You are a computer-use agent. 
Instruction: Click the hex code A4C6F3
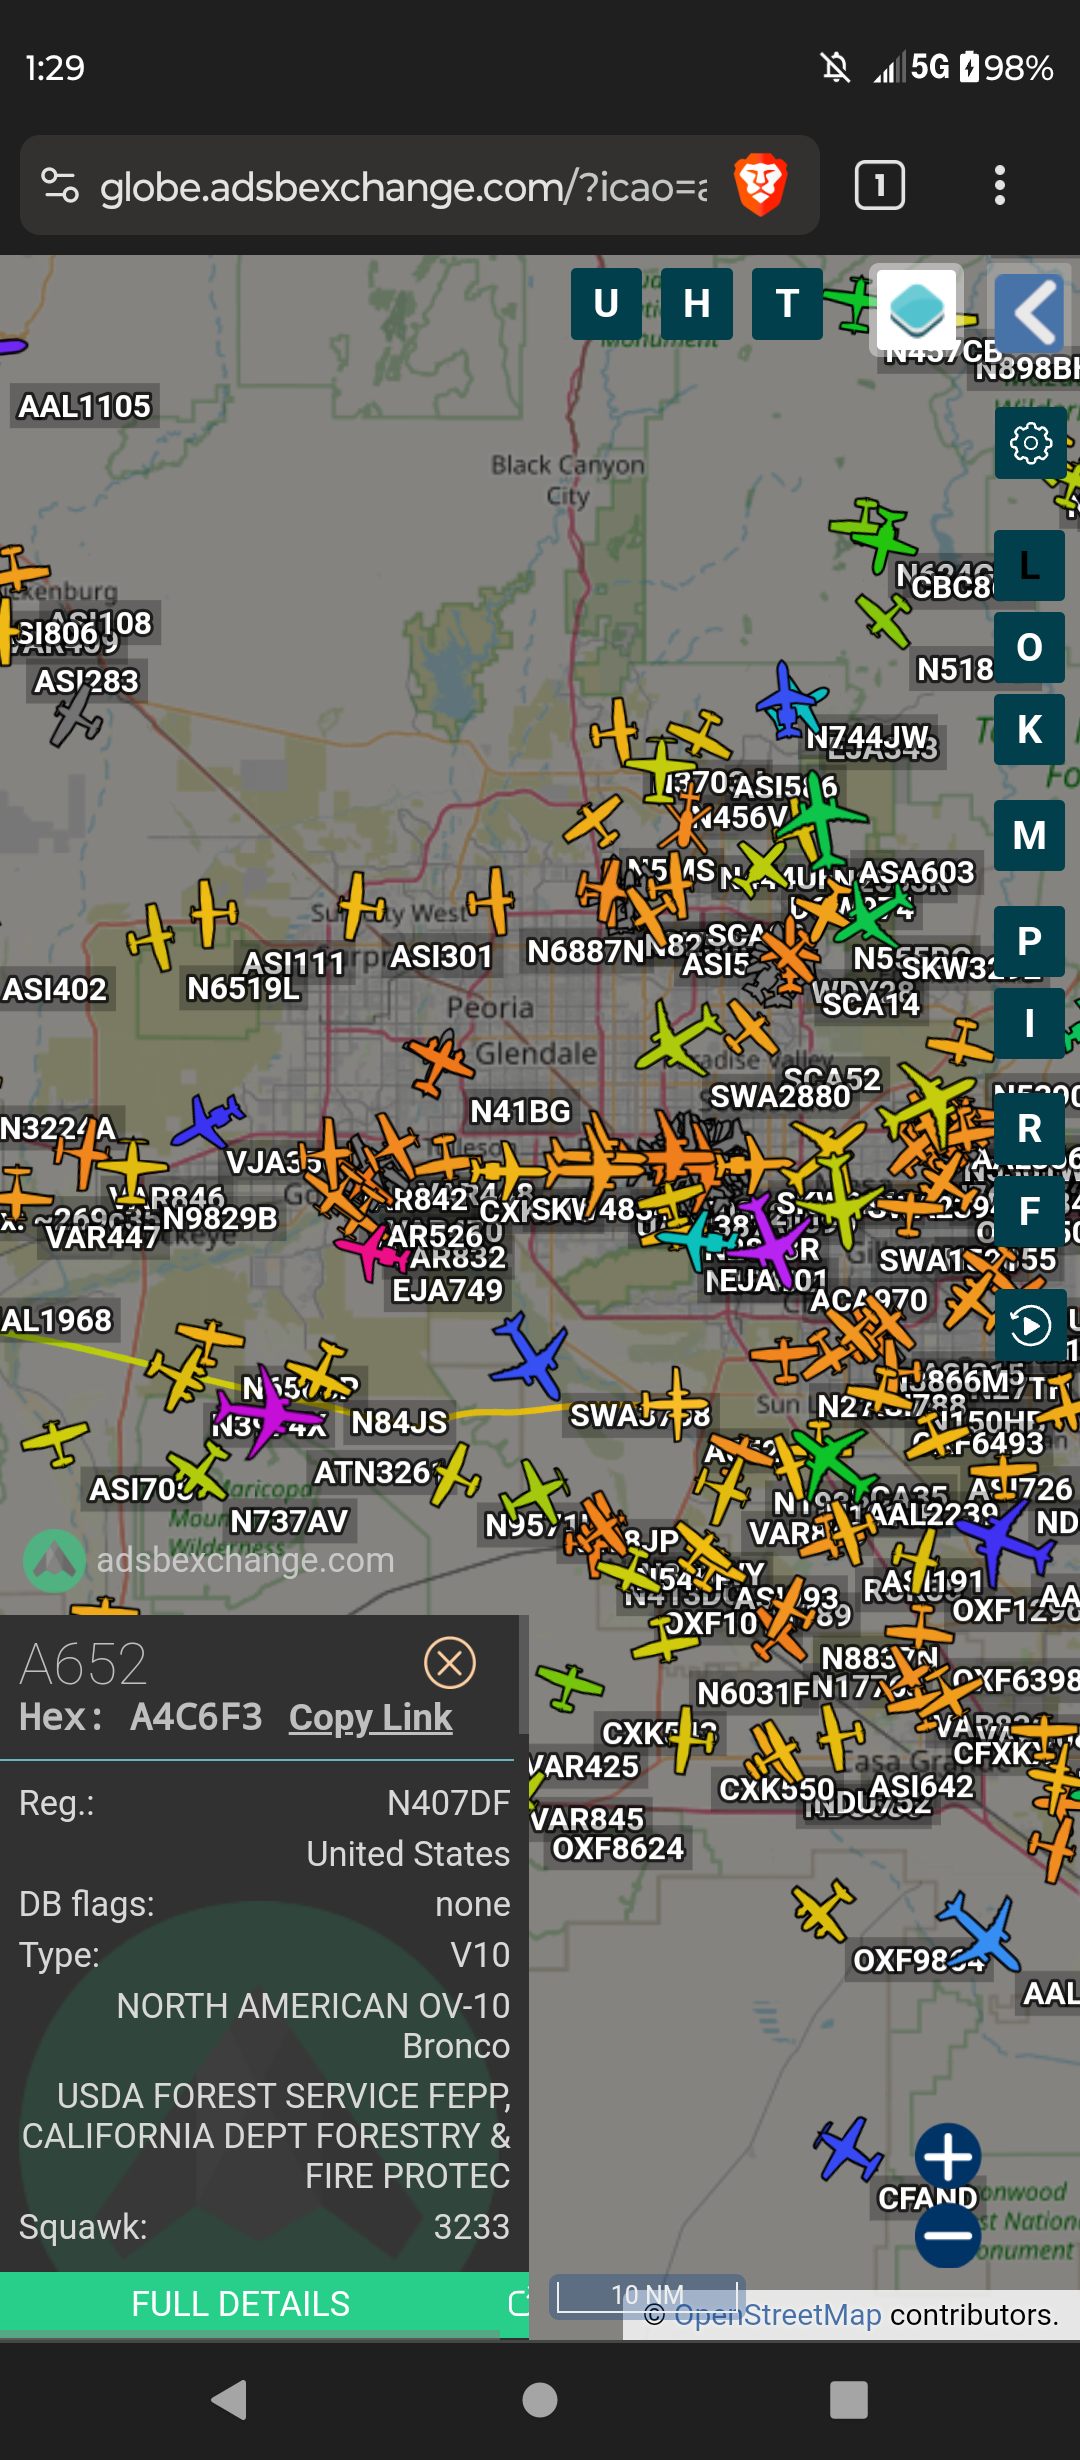tap(196, 1717)
